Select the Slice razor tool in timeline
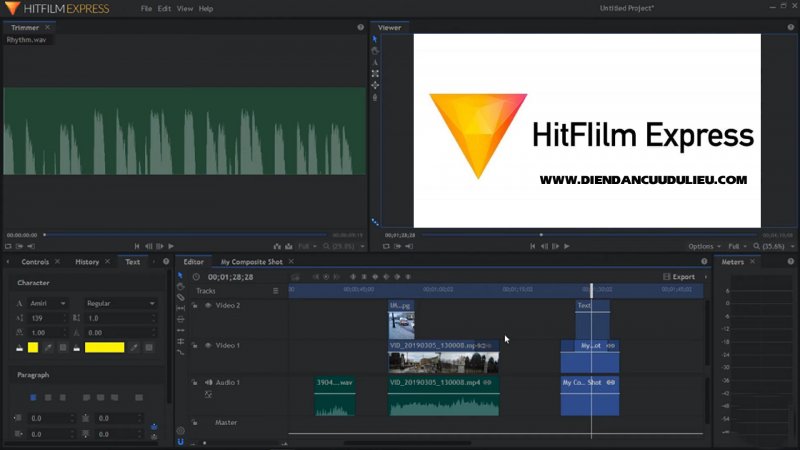Viewport: 800px width, 450px height. point(180,297)
